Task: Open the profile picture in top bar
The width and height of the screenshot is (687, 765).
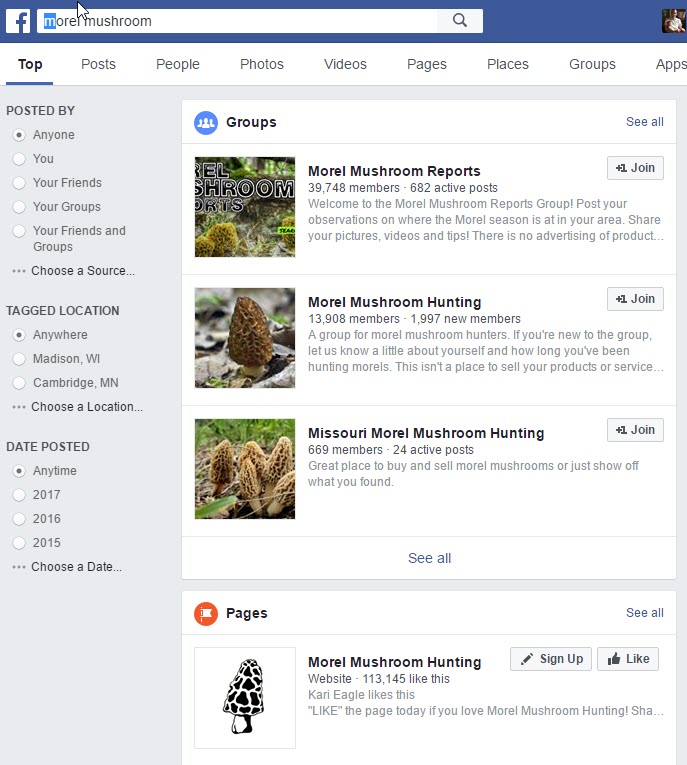Action: (674, 21)
